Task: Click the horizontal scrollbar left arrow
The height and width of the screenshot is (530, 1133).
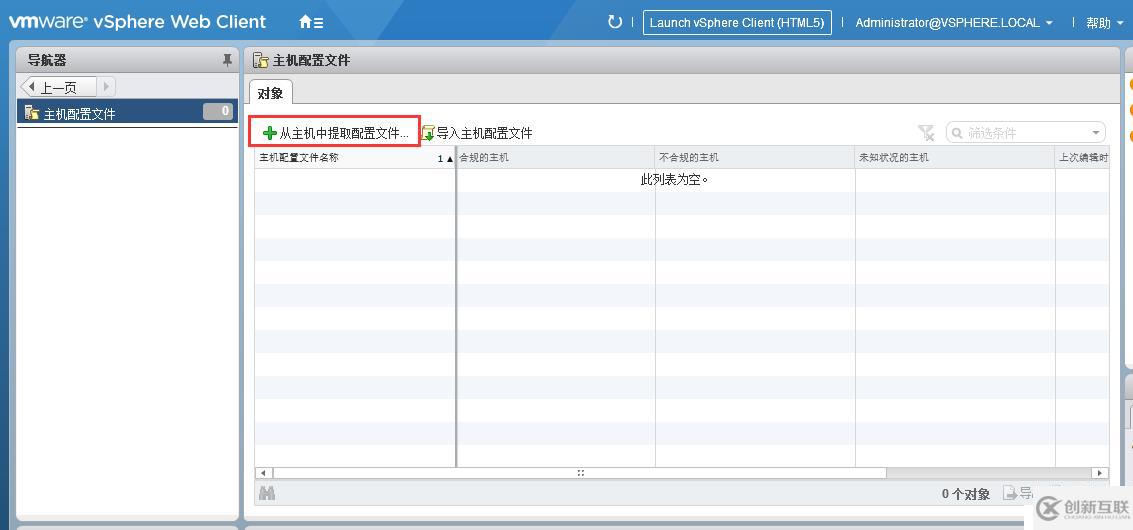Action: point(262,473)
